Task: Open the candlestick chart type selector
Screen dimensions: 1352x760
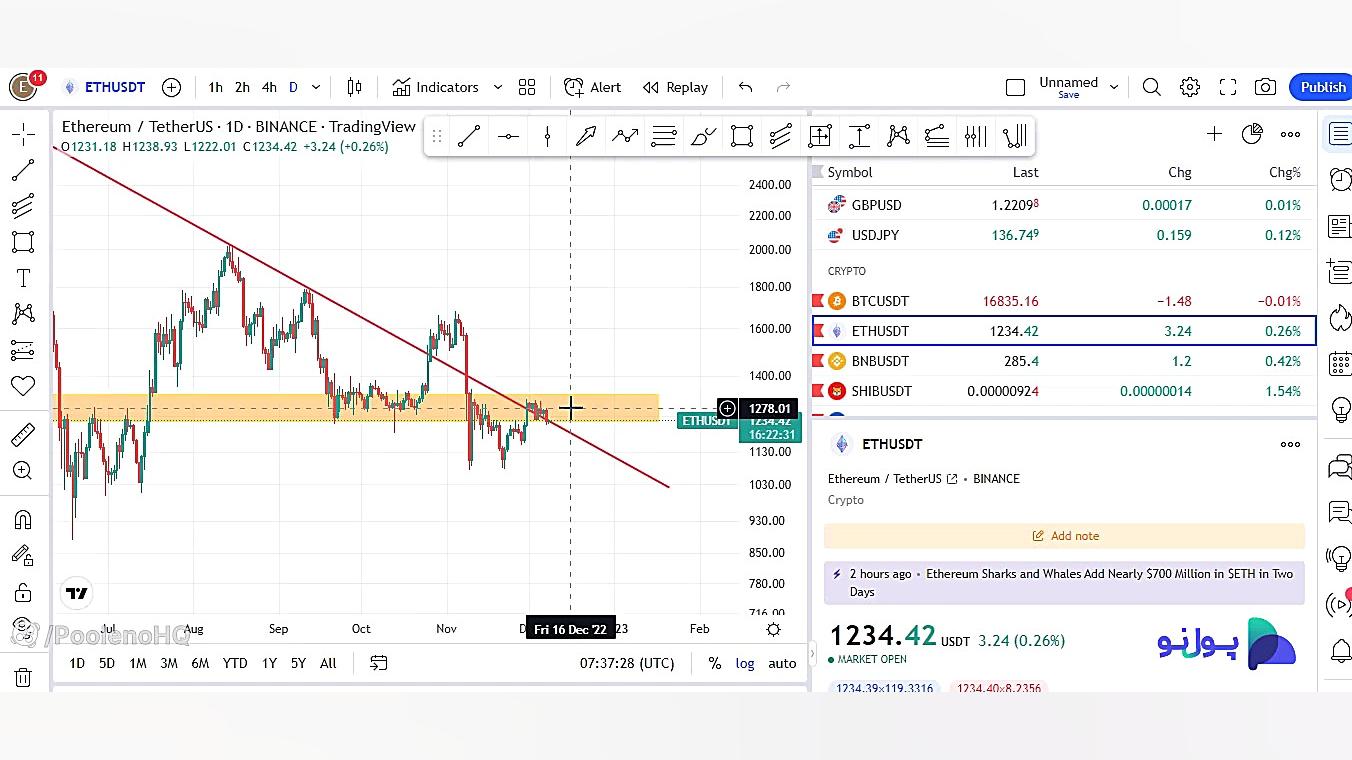Action: [x=354, y=87]
